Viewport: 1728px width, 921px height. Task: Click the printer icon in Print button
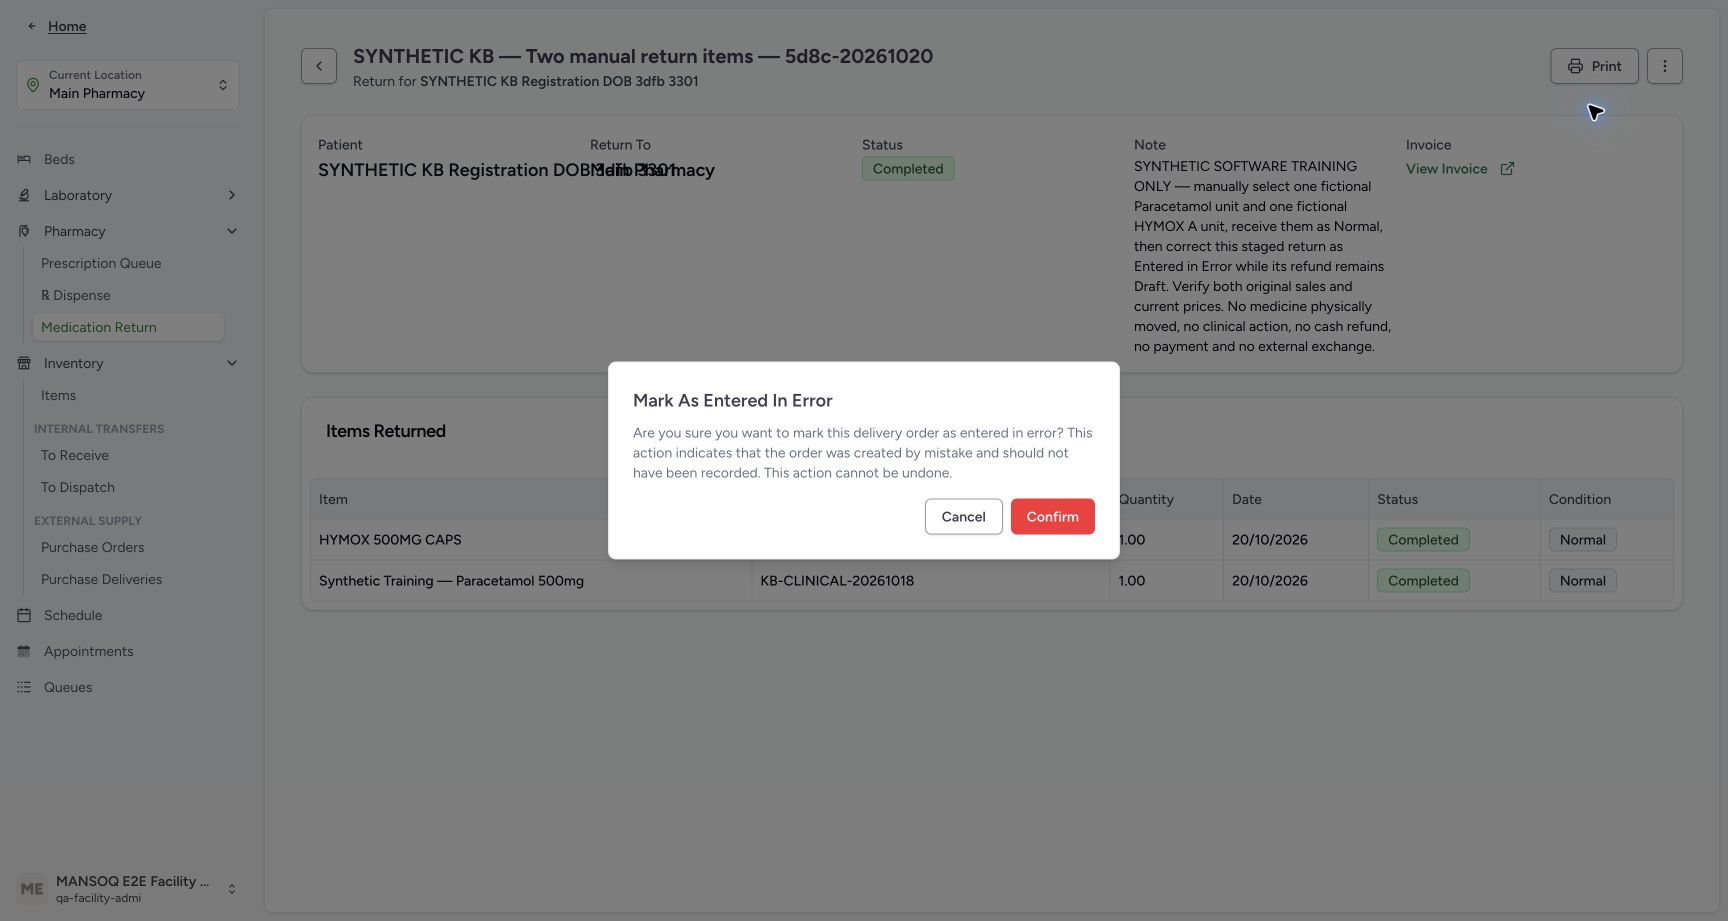point(1575,66)
